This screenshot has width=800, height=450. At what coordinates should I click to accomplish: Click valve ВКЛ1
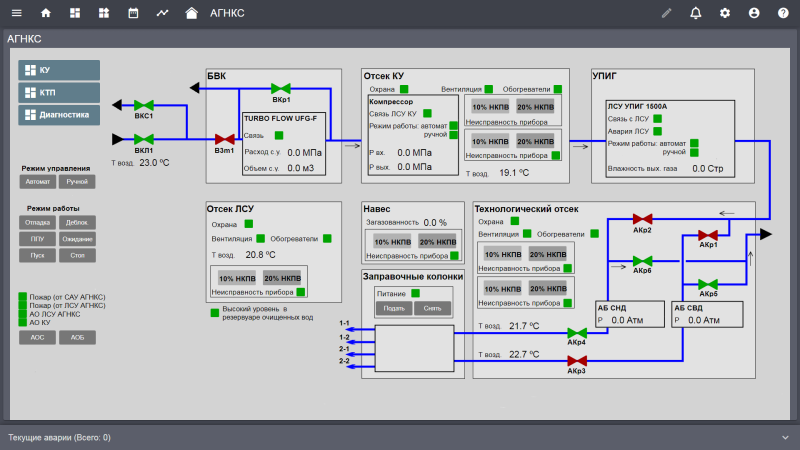pos(144,139)
